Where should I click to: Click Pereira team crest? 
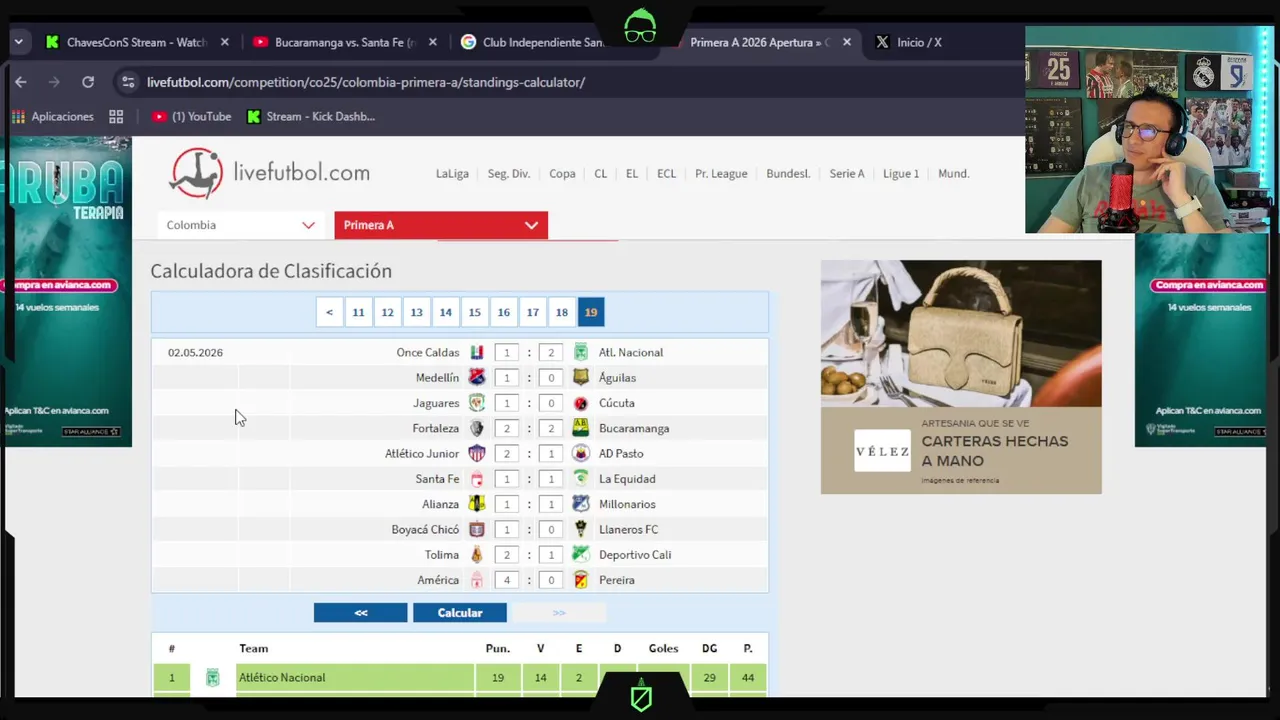[580, 580]
